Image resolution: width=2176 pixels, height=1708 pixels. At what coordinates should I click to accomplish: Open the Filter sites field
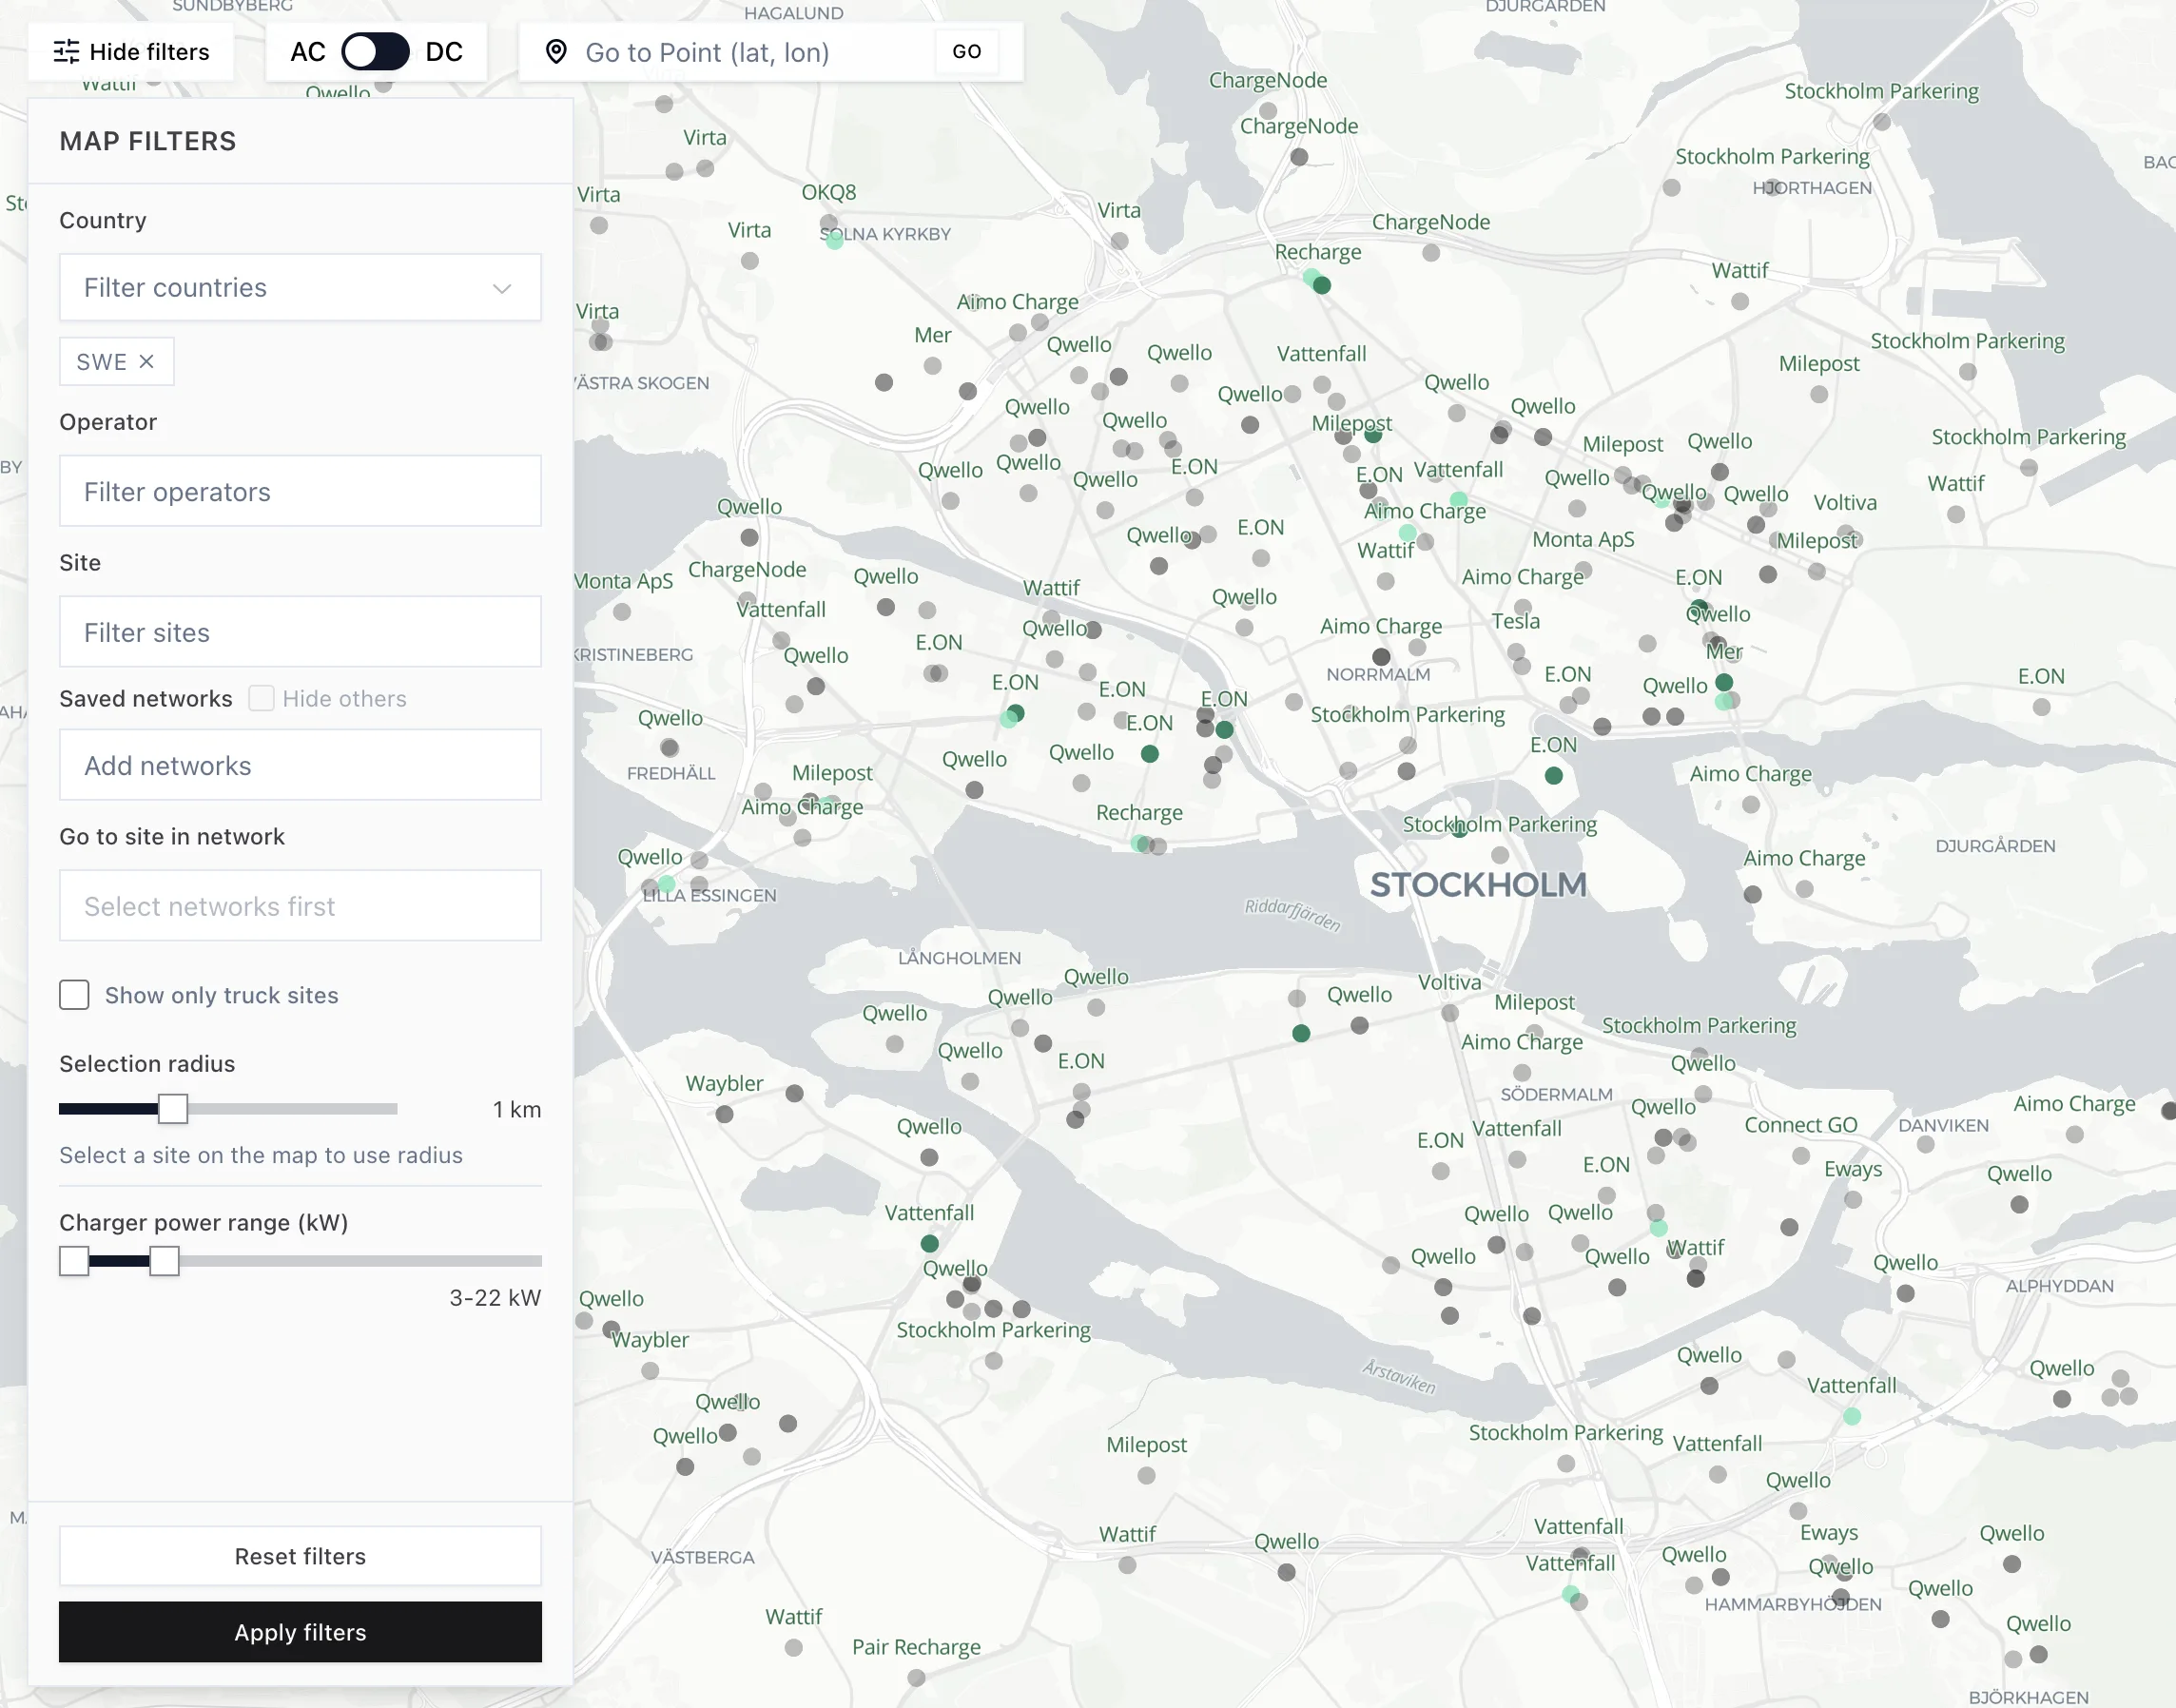(x=300, y=632)
